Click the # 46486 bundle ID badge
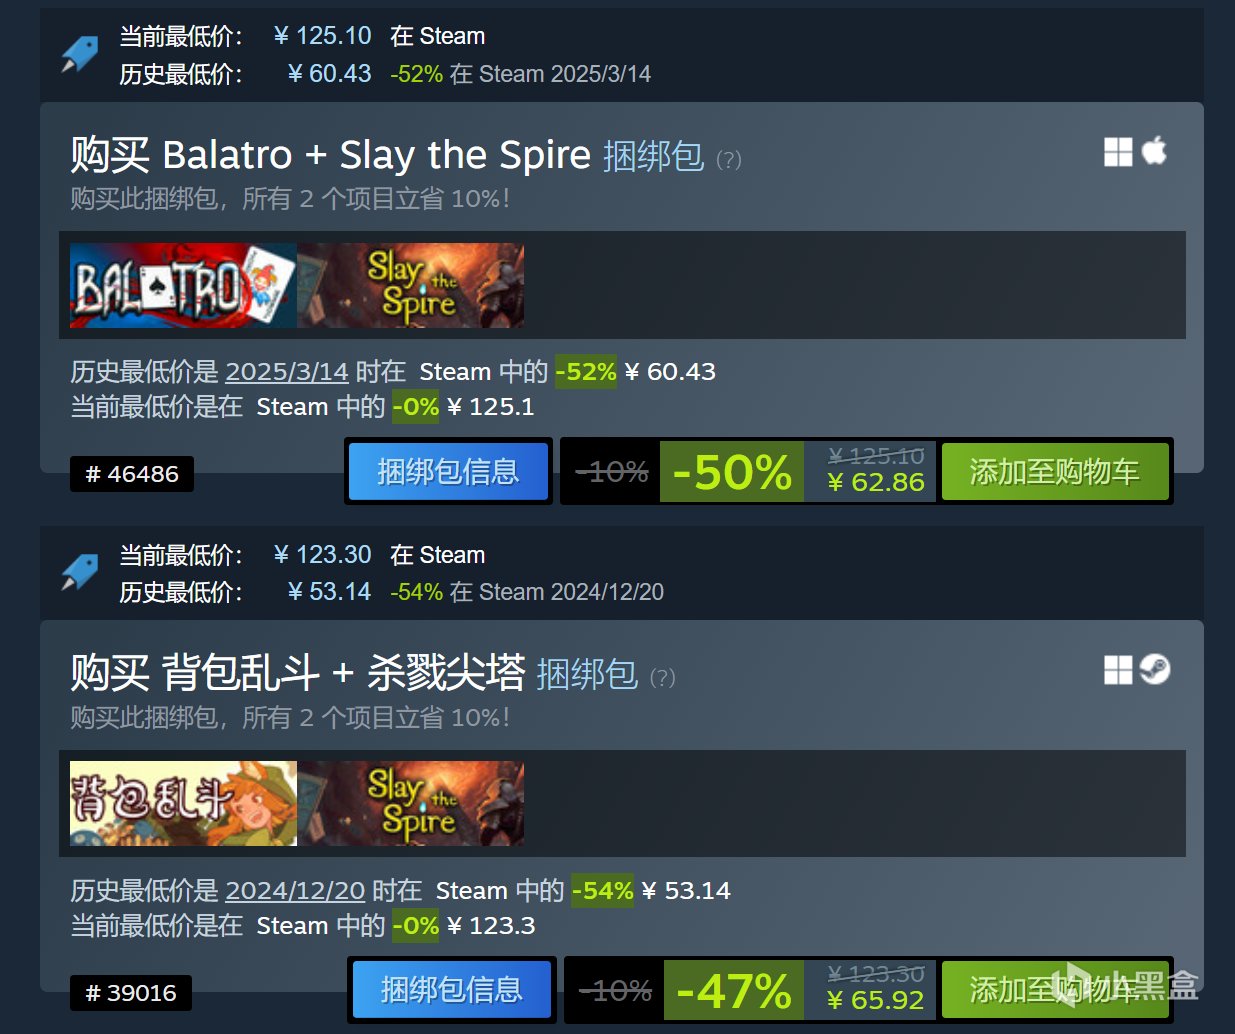Screen dimensions: 1235x1034 132,474
